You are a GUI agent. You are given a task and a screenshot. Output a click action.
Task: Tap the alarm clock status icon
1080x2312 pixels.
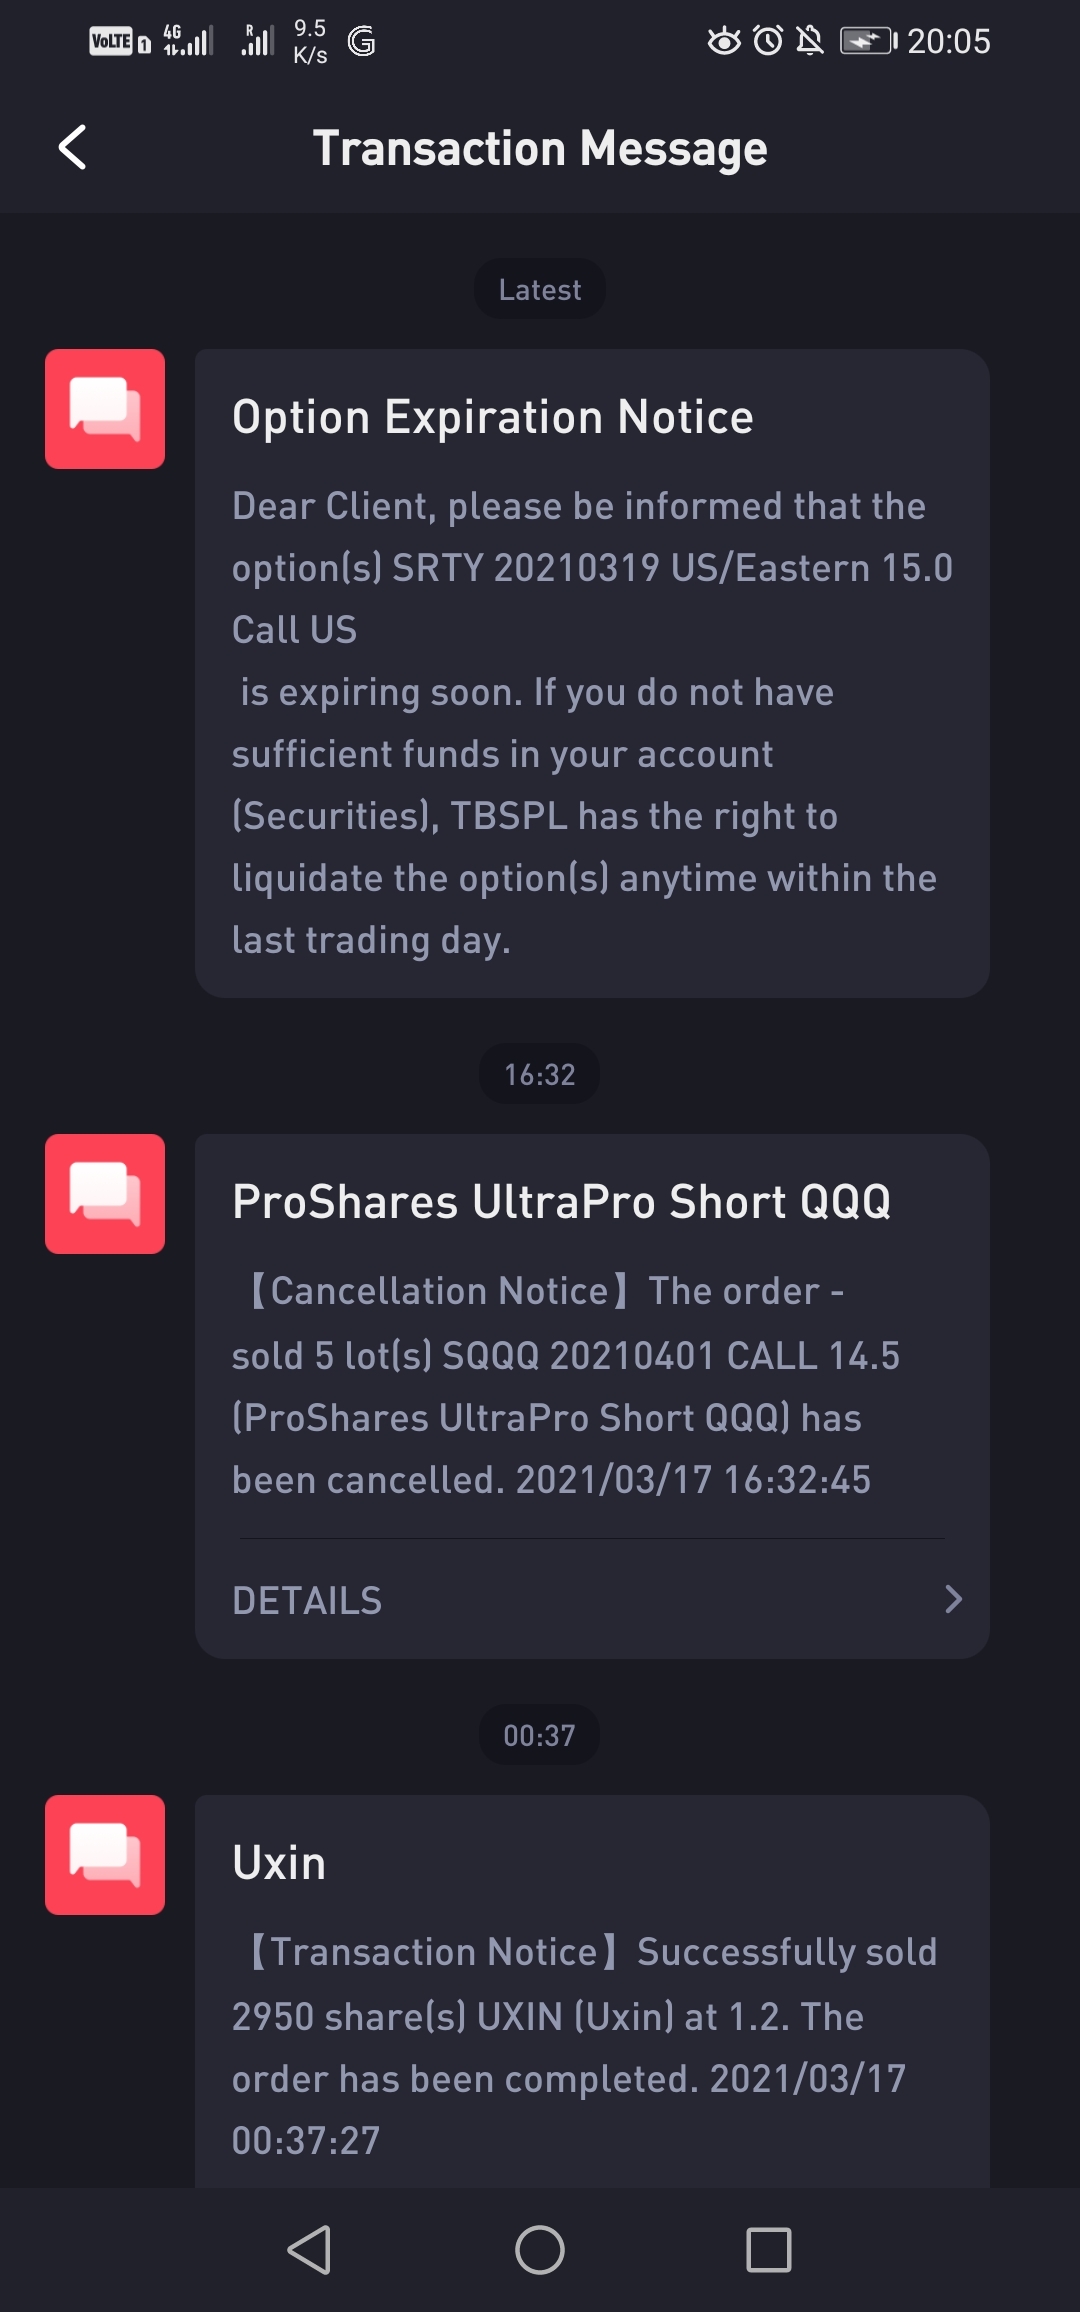coord(768,41)
